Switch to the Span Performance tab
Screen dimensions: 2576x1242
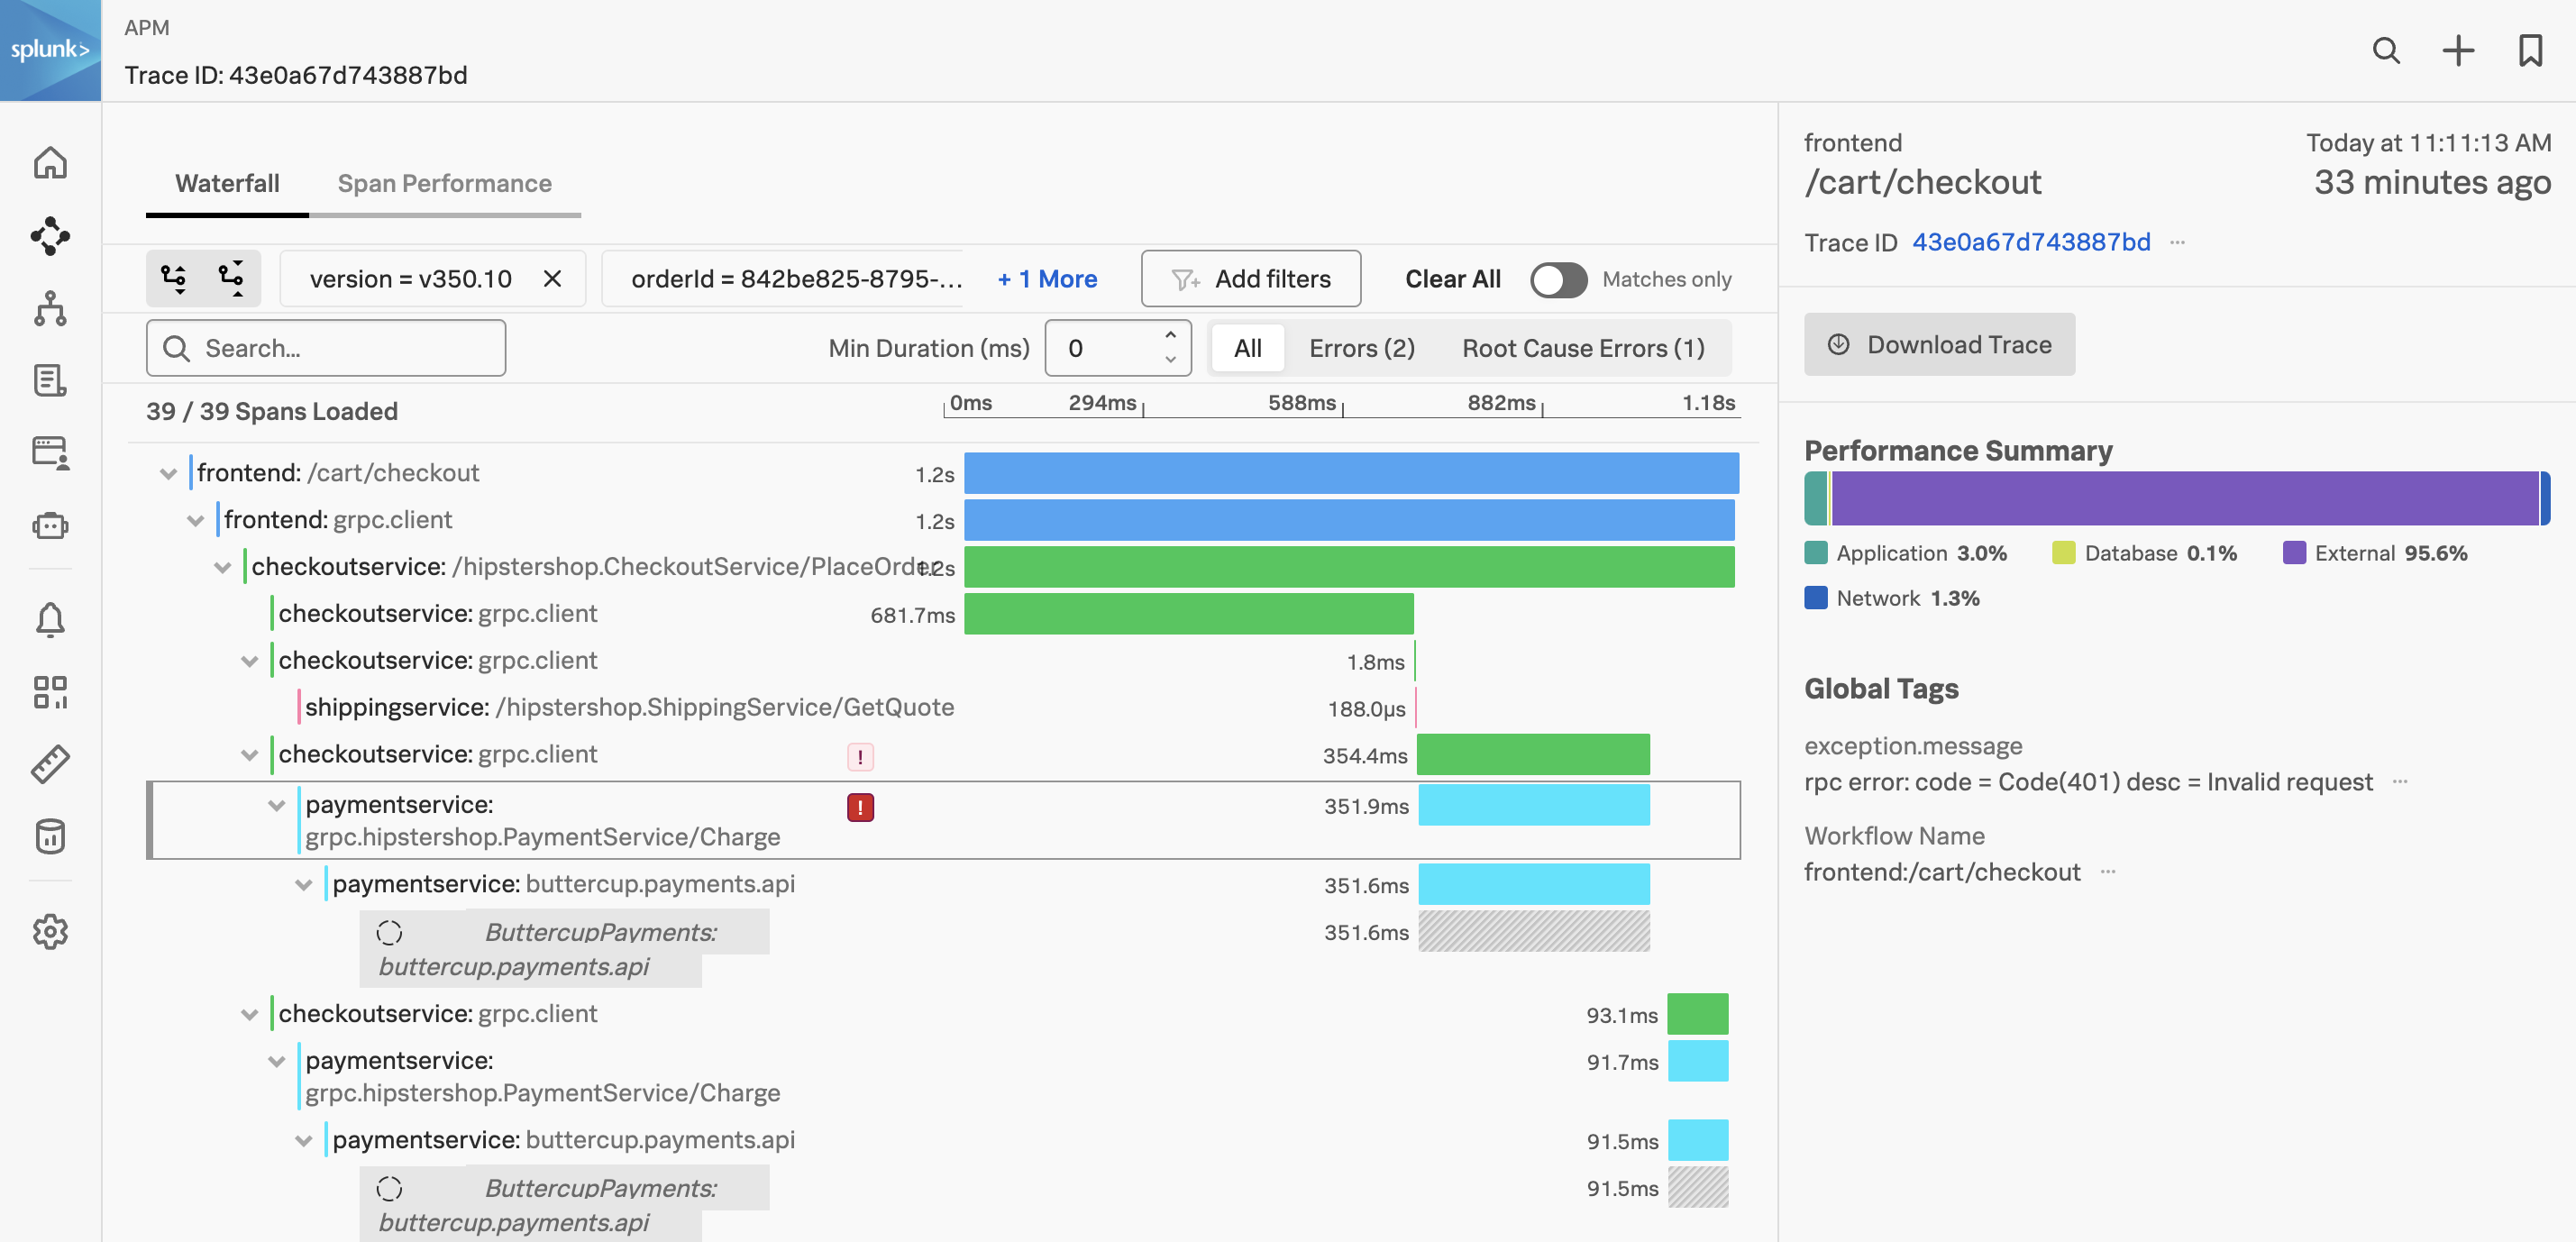tap(444, 184)
